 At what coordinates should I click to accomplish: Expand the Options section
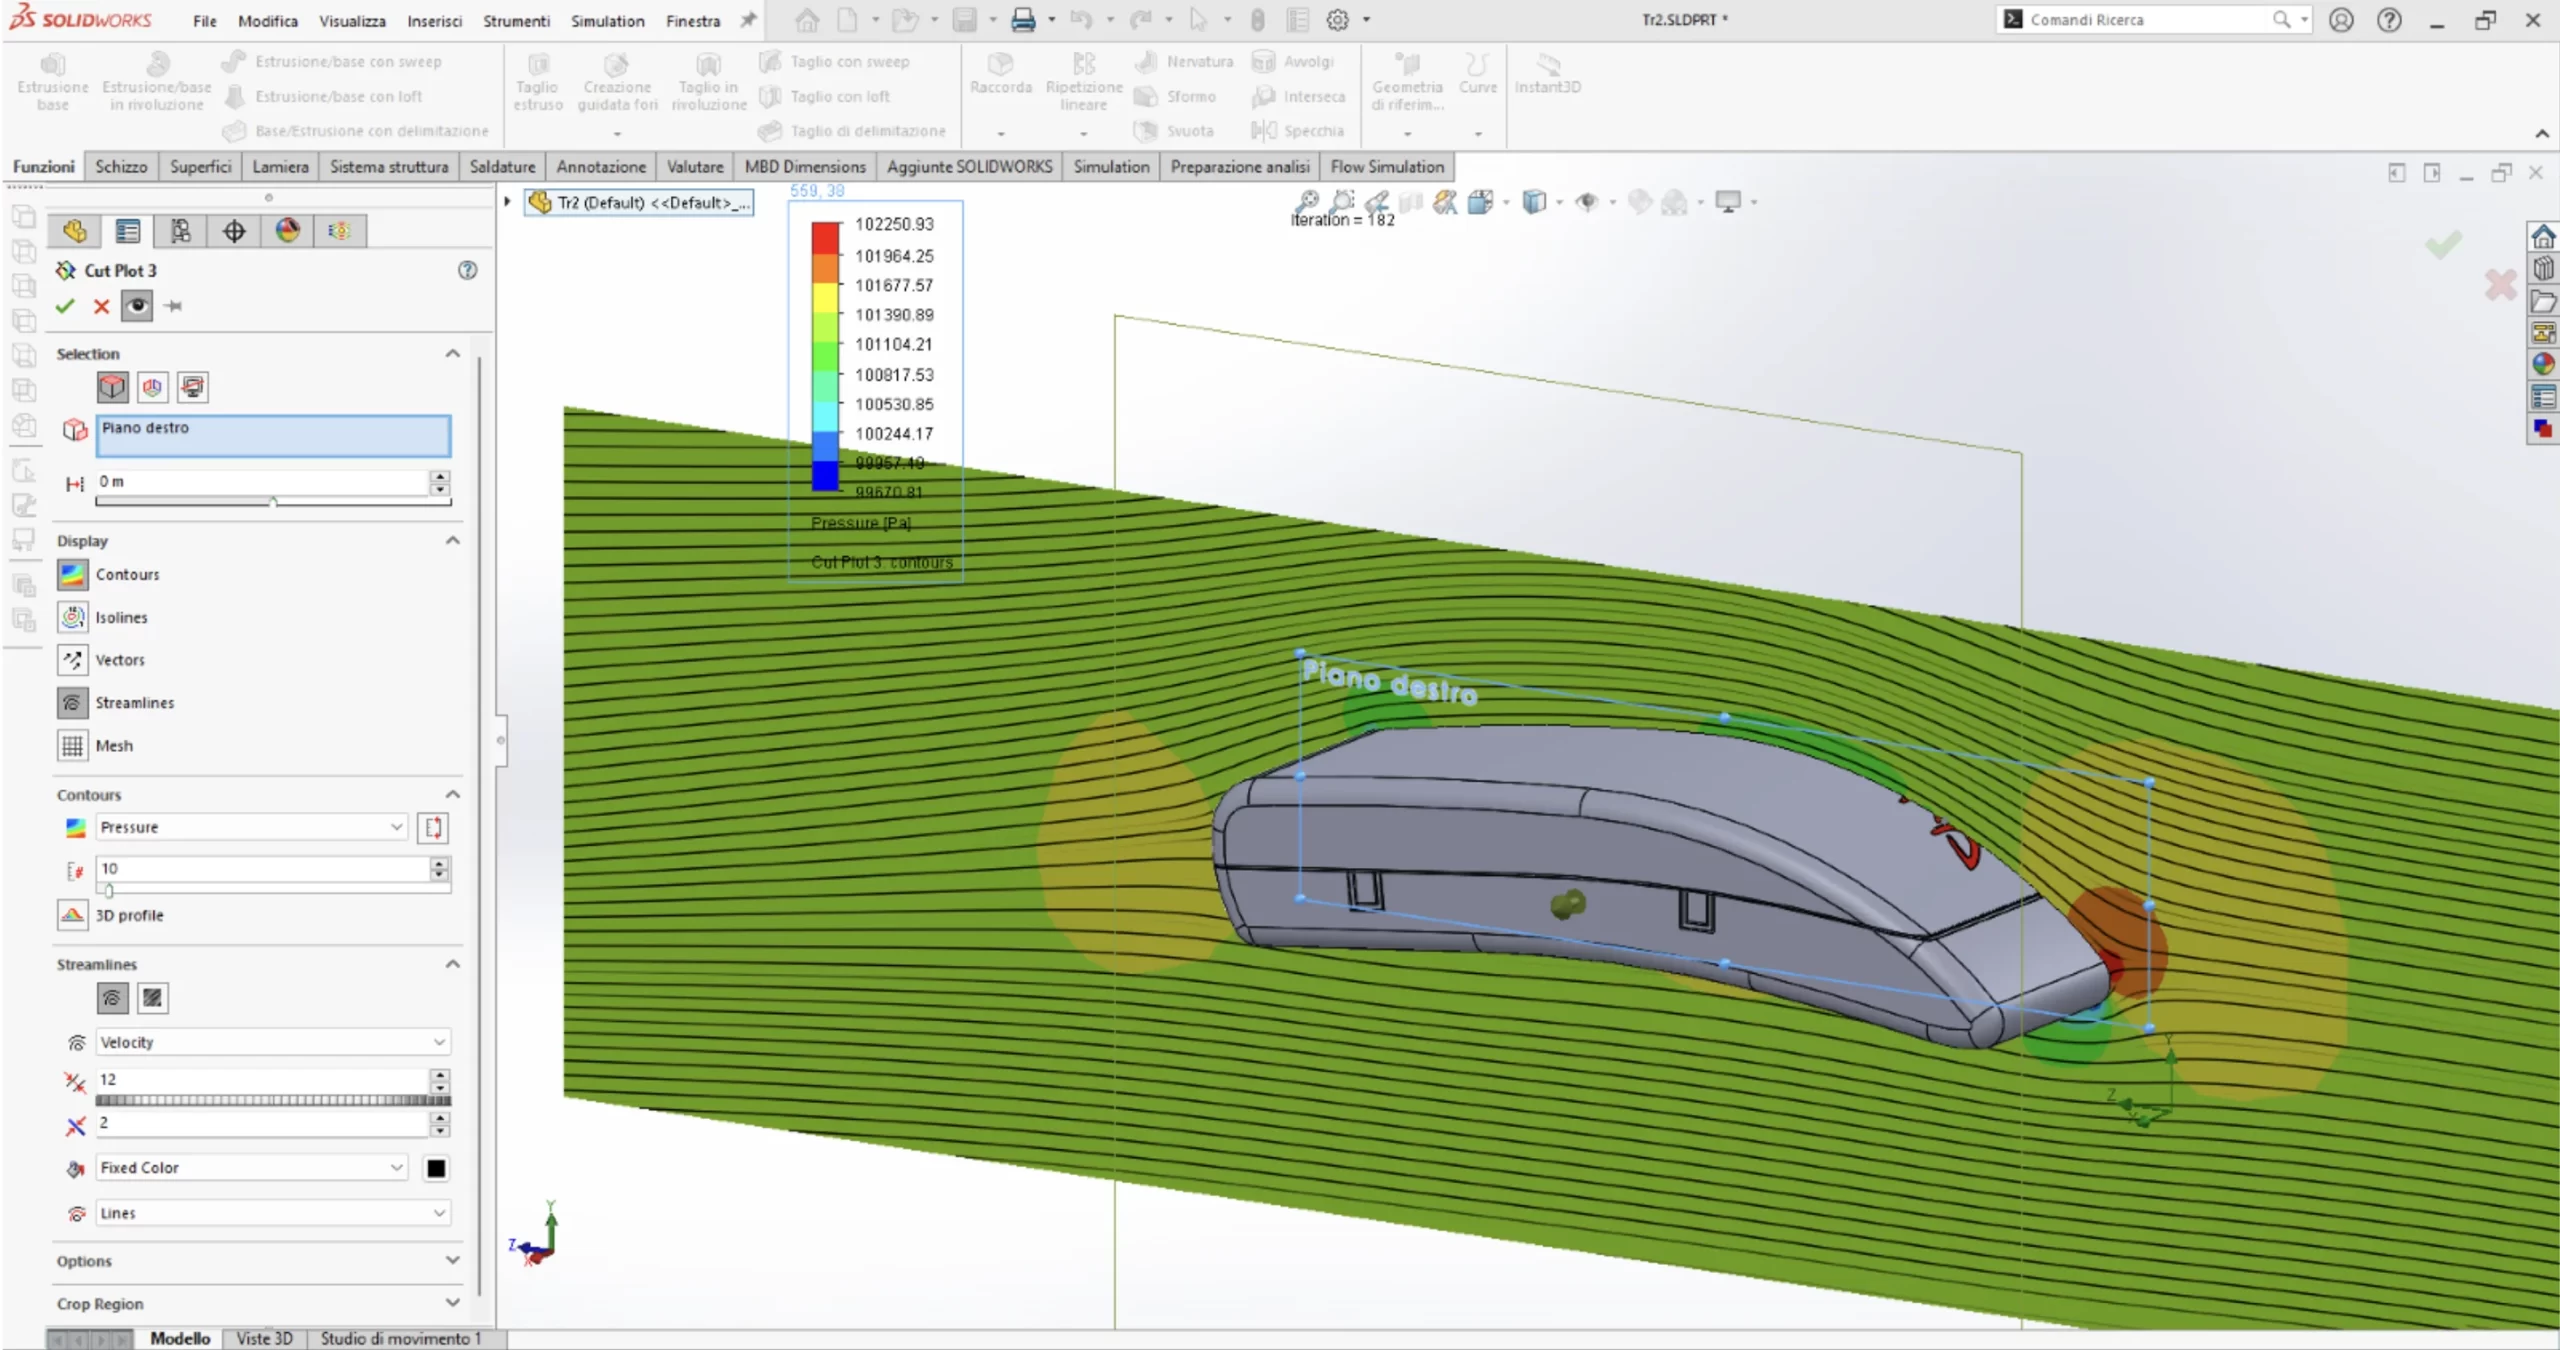pyautogui.click(x=452, y=1260)
